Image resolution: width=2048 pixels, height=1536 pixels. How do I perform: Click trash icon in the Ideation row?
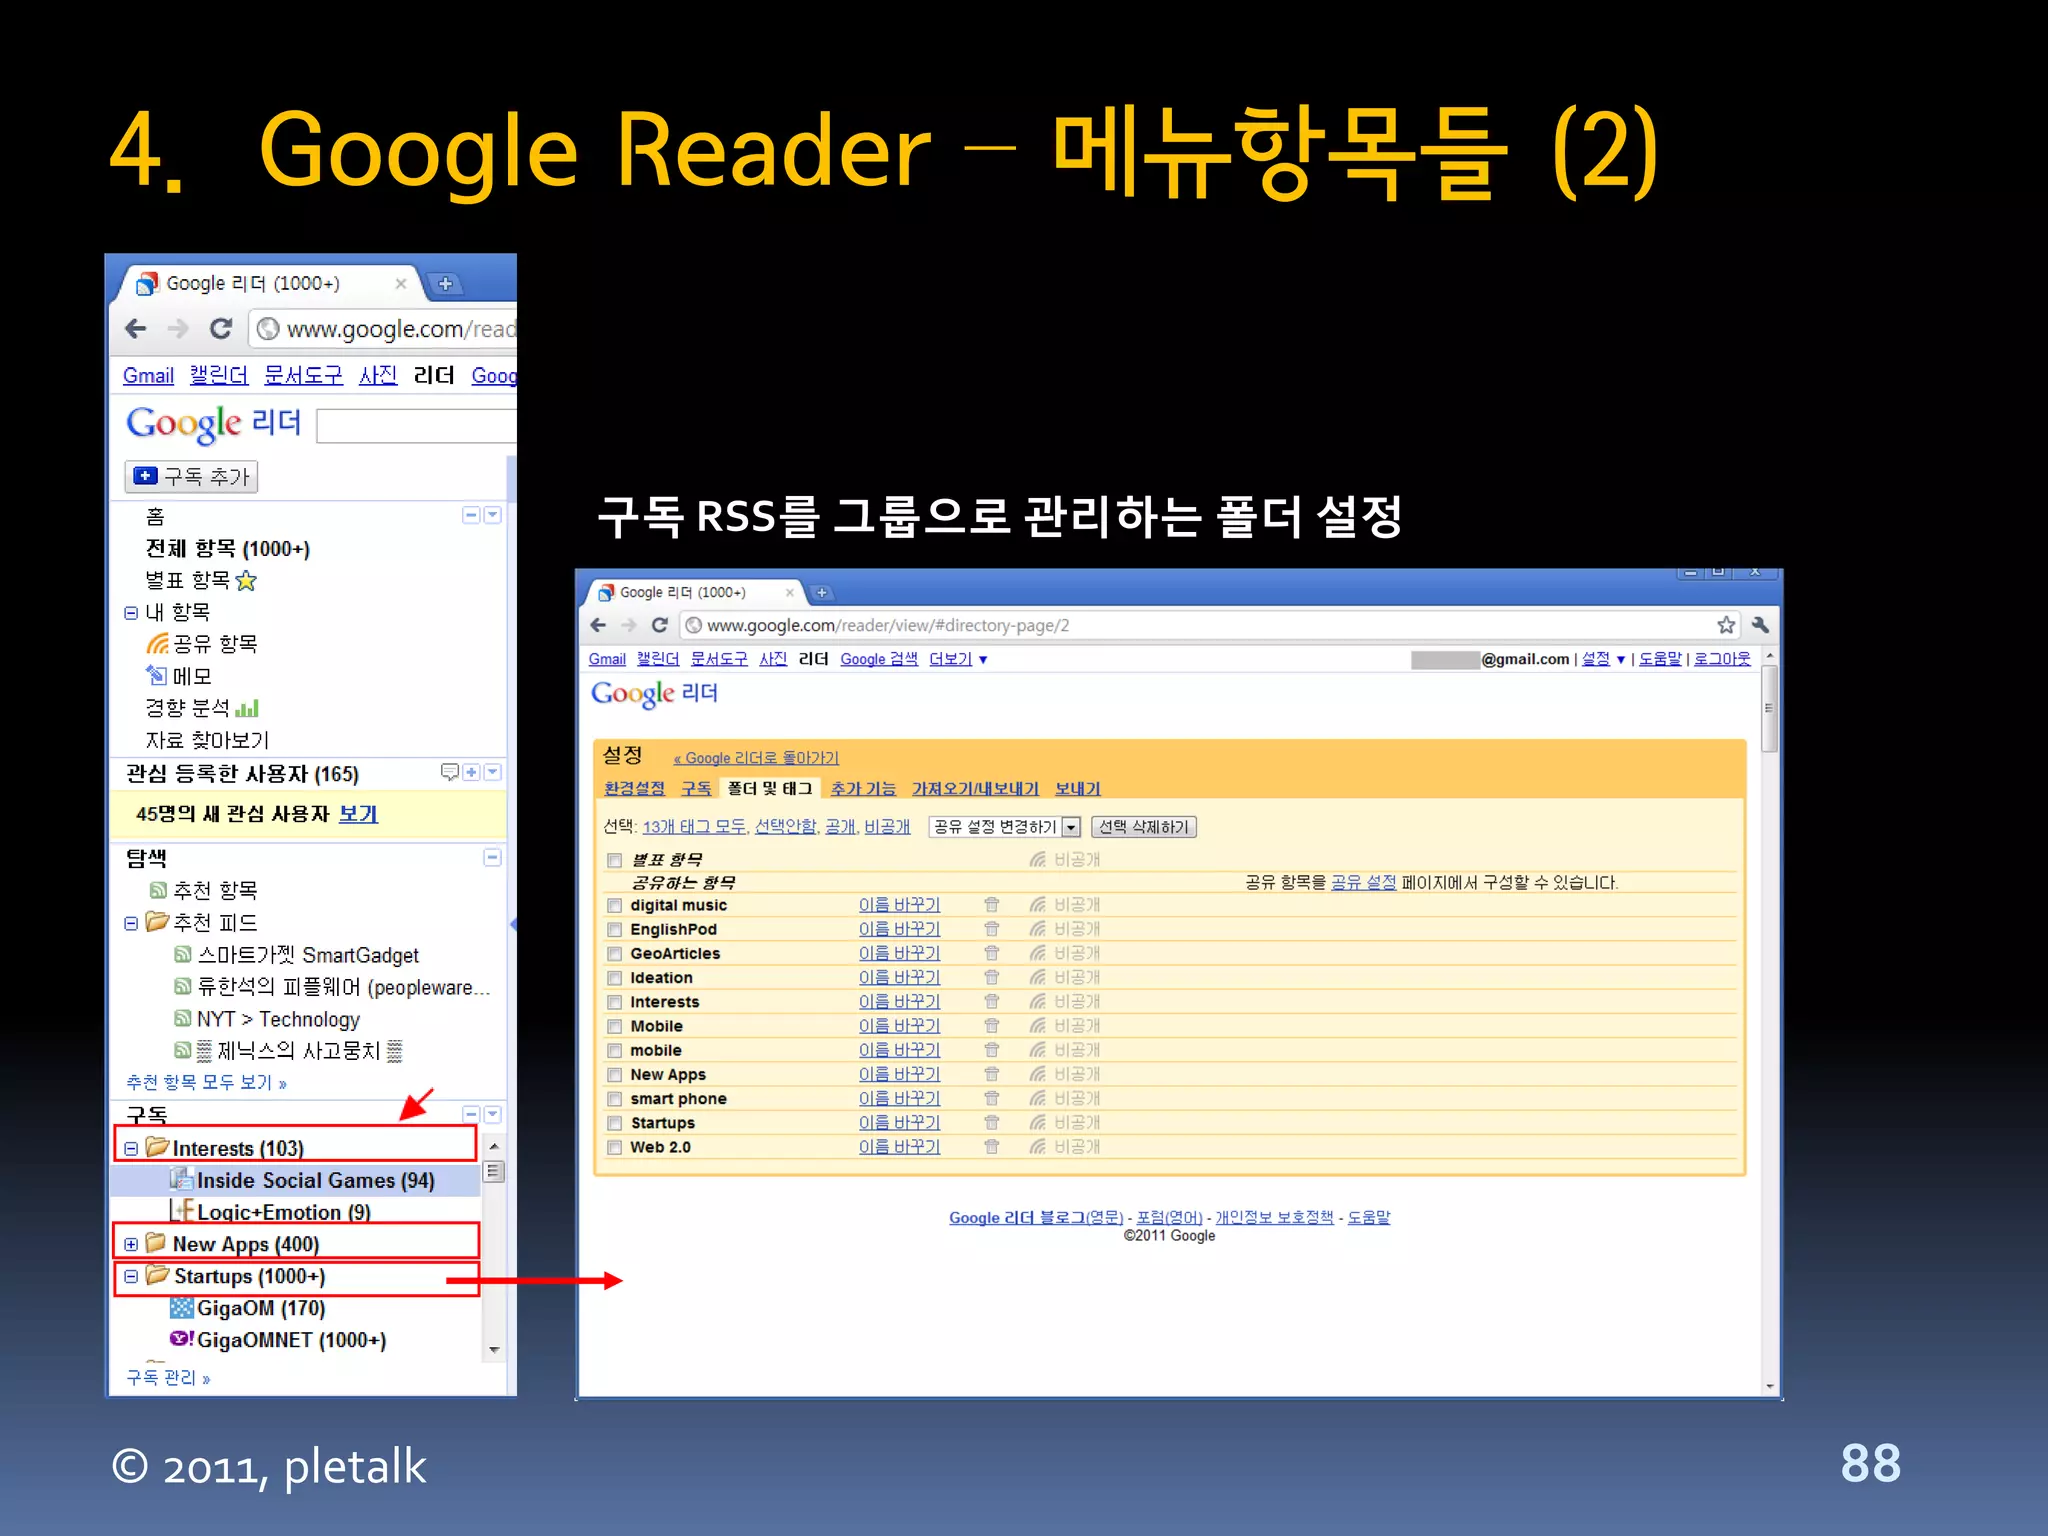(x=991, y=977)
